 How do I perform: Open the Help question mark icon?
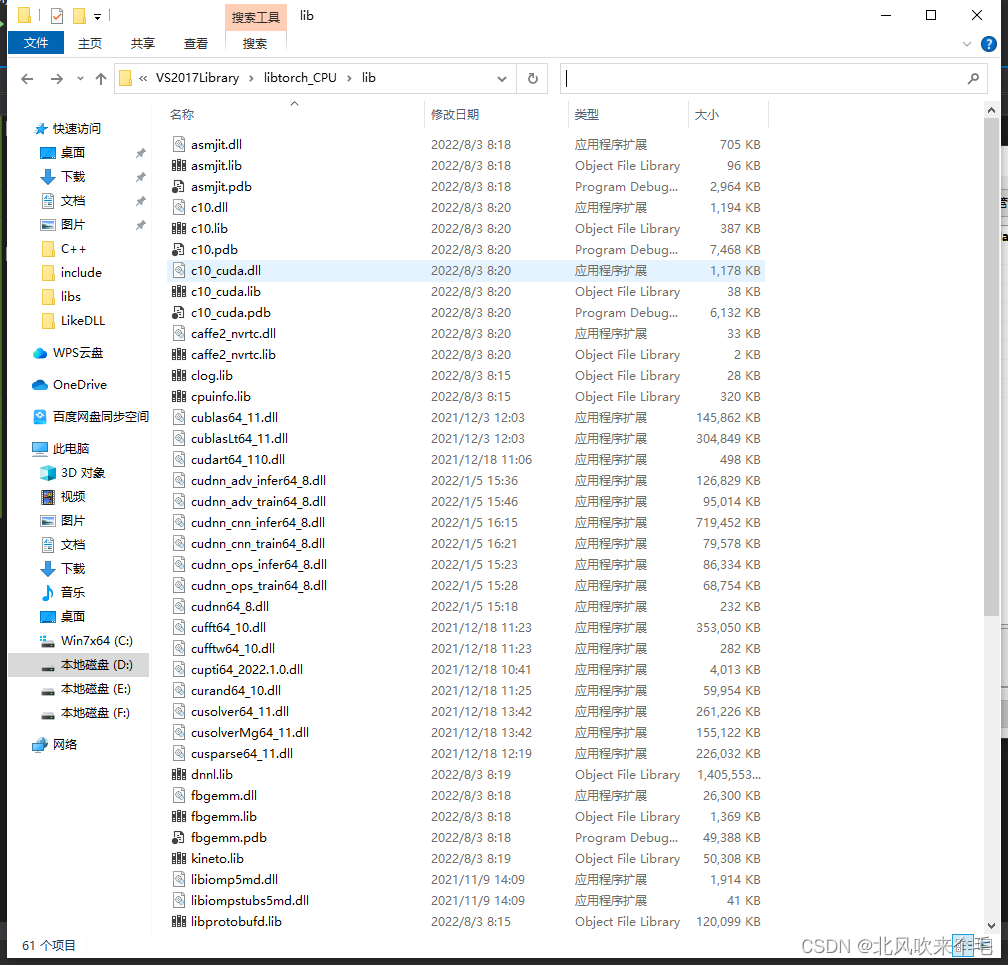pyautogui.click(x=989, y=44)
